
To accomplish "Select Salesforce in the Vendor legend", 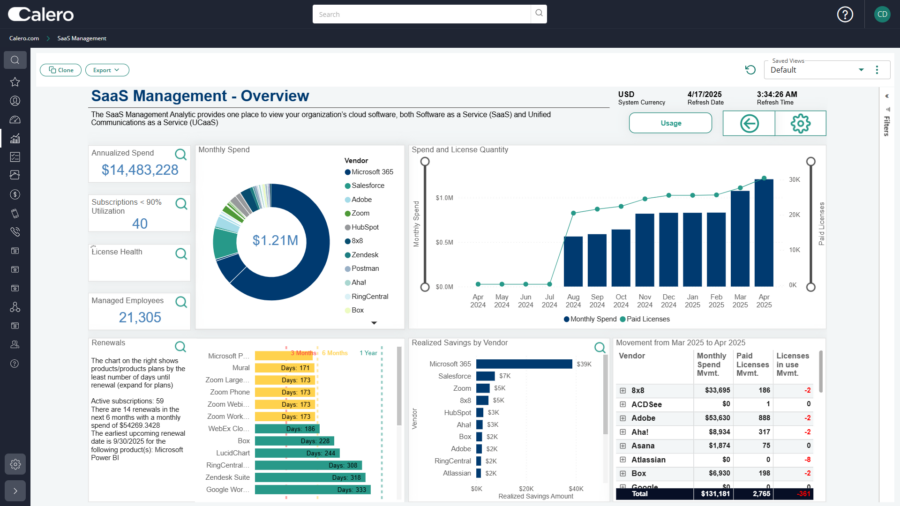I will pos(364,185).
